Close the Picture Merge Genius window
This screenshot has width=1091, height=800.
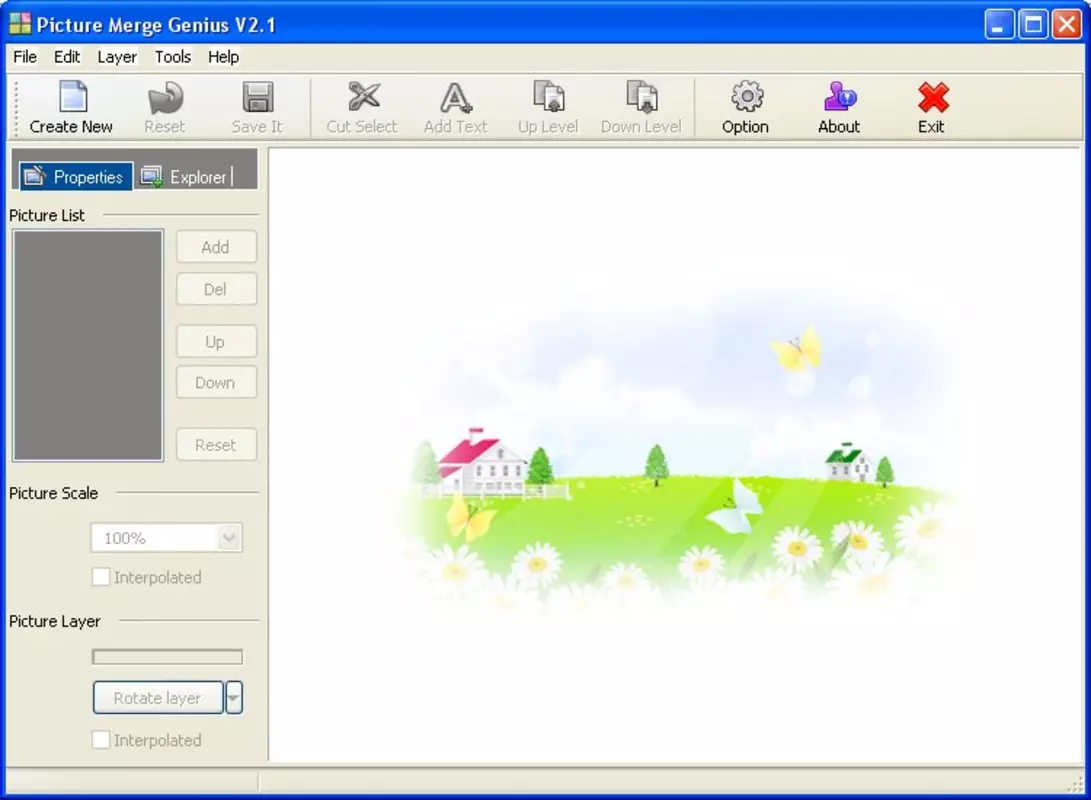(1067, 24)
